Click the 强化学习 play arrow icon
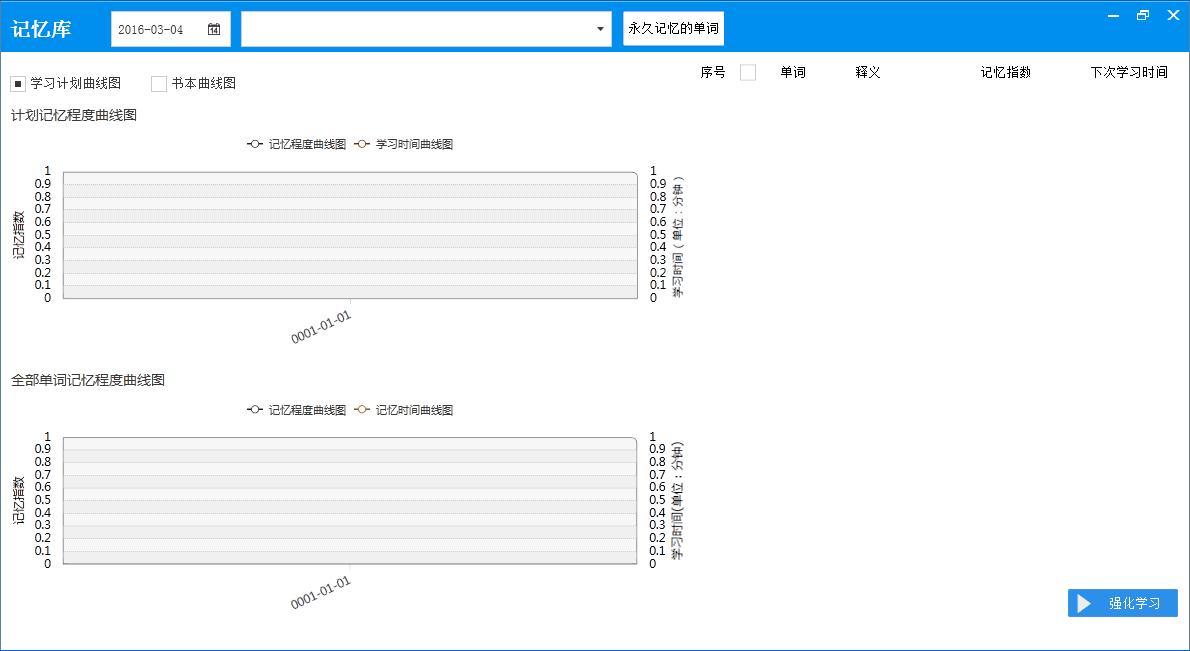The width and height of the screenshot is (1190, 651). [x=1084, y=603]
